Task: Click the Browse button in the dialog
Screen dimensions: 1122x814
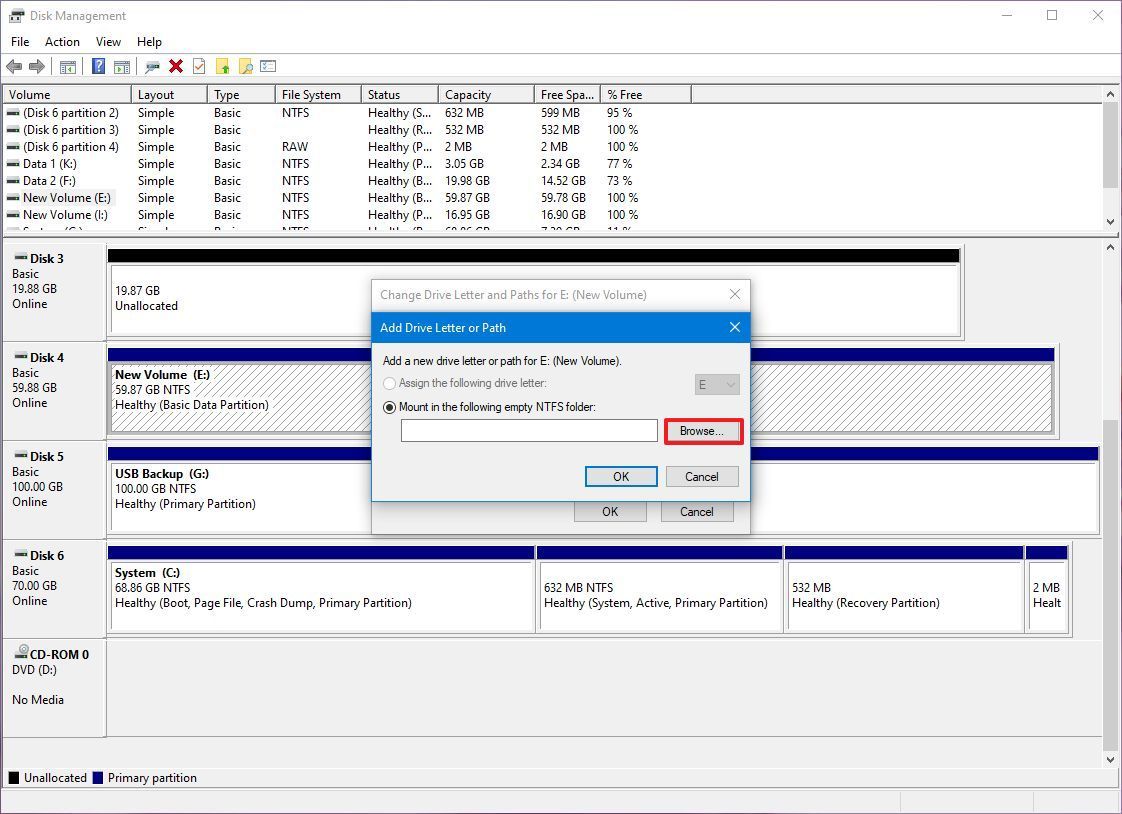Action: point(703,430)
